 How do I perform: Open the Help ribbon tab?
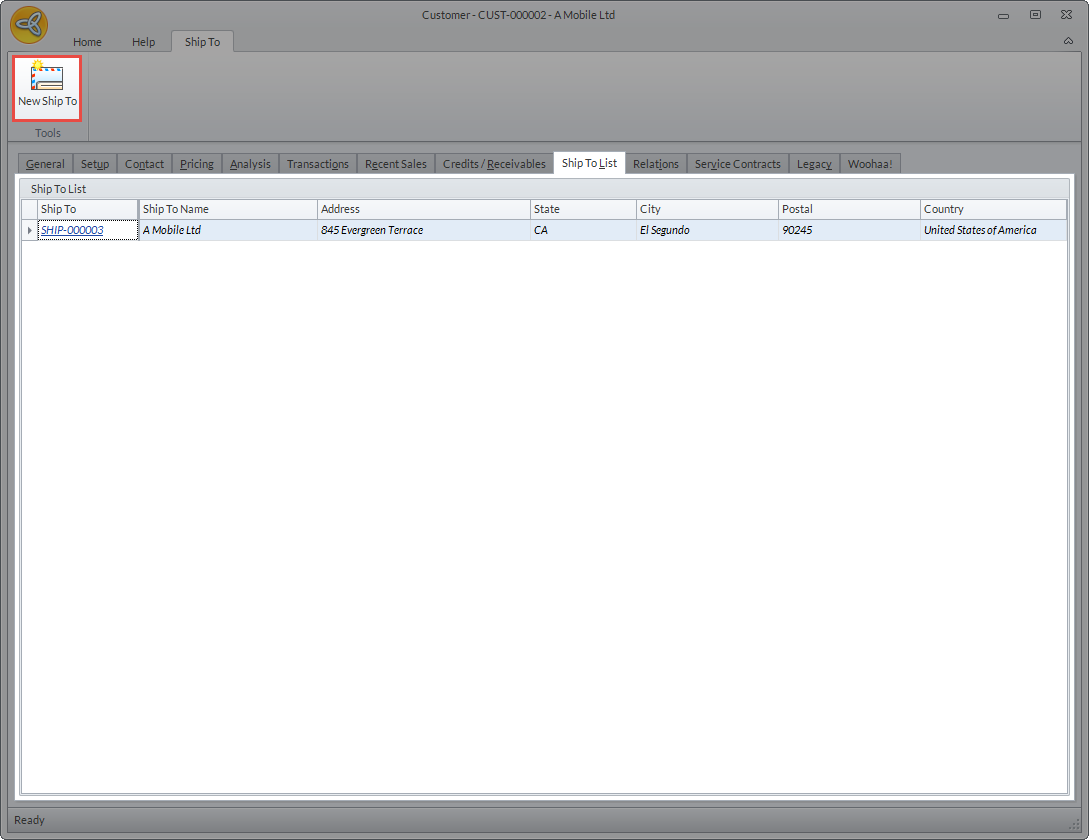[144, 42]
